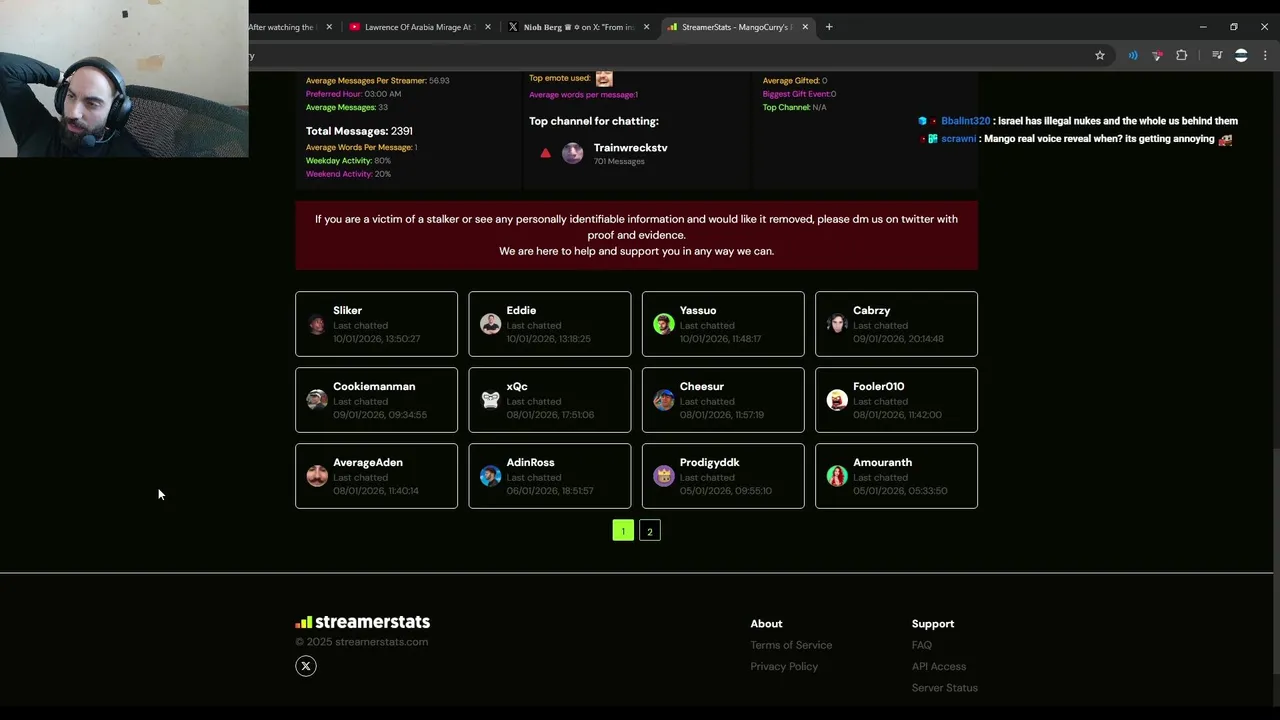Image resolution: width=1280 pixels, height=720 pixels.
Task: Close the StreamerStats tab
Action: pyautogui.click(x=805, y=27)
